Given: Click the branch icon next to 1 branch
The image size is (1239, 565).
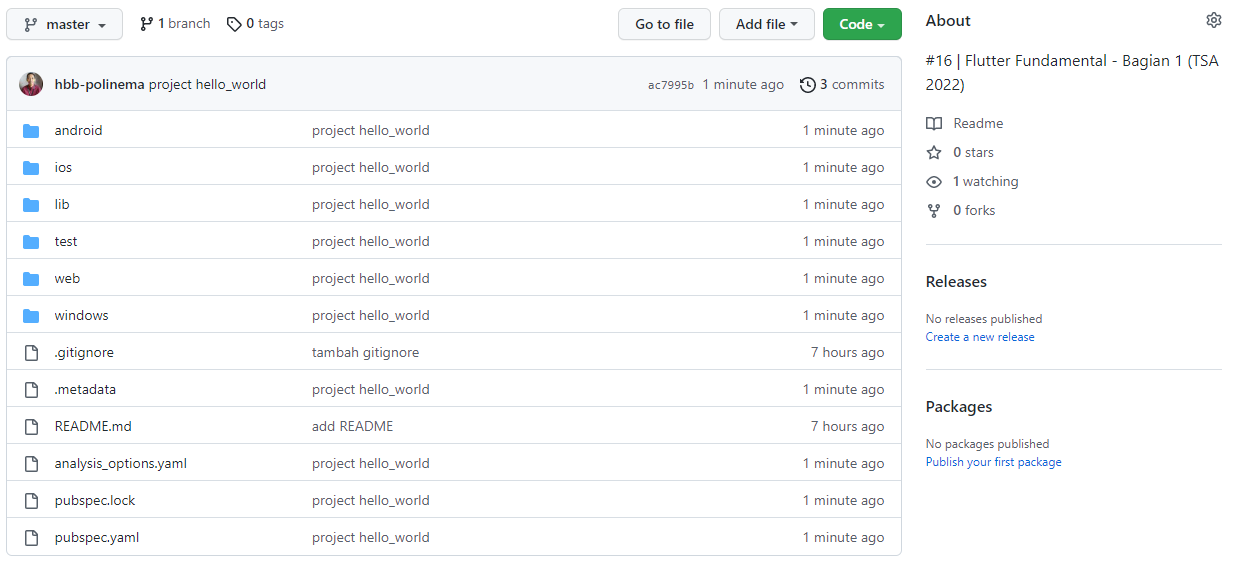Looking at the screenshot, I should click(x=146, y=24).
